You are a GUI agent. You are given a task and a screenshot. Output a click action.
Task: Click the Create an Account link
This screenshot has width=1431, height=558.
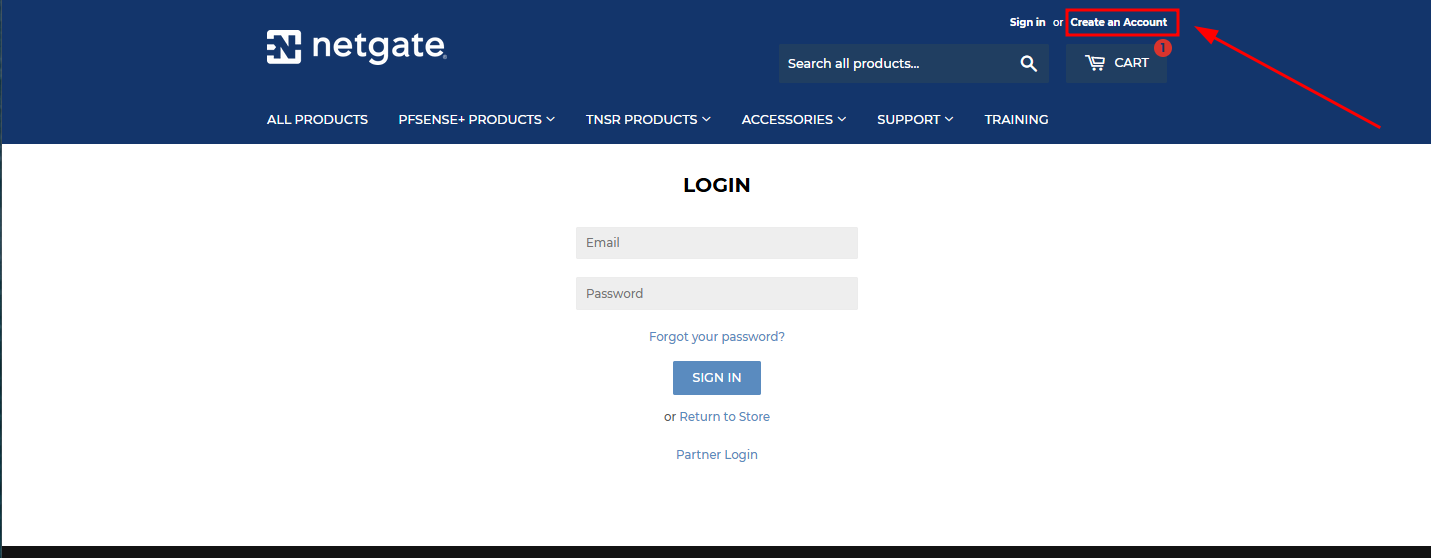[x=1118, y=22]
